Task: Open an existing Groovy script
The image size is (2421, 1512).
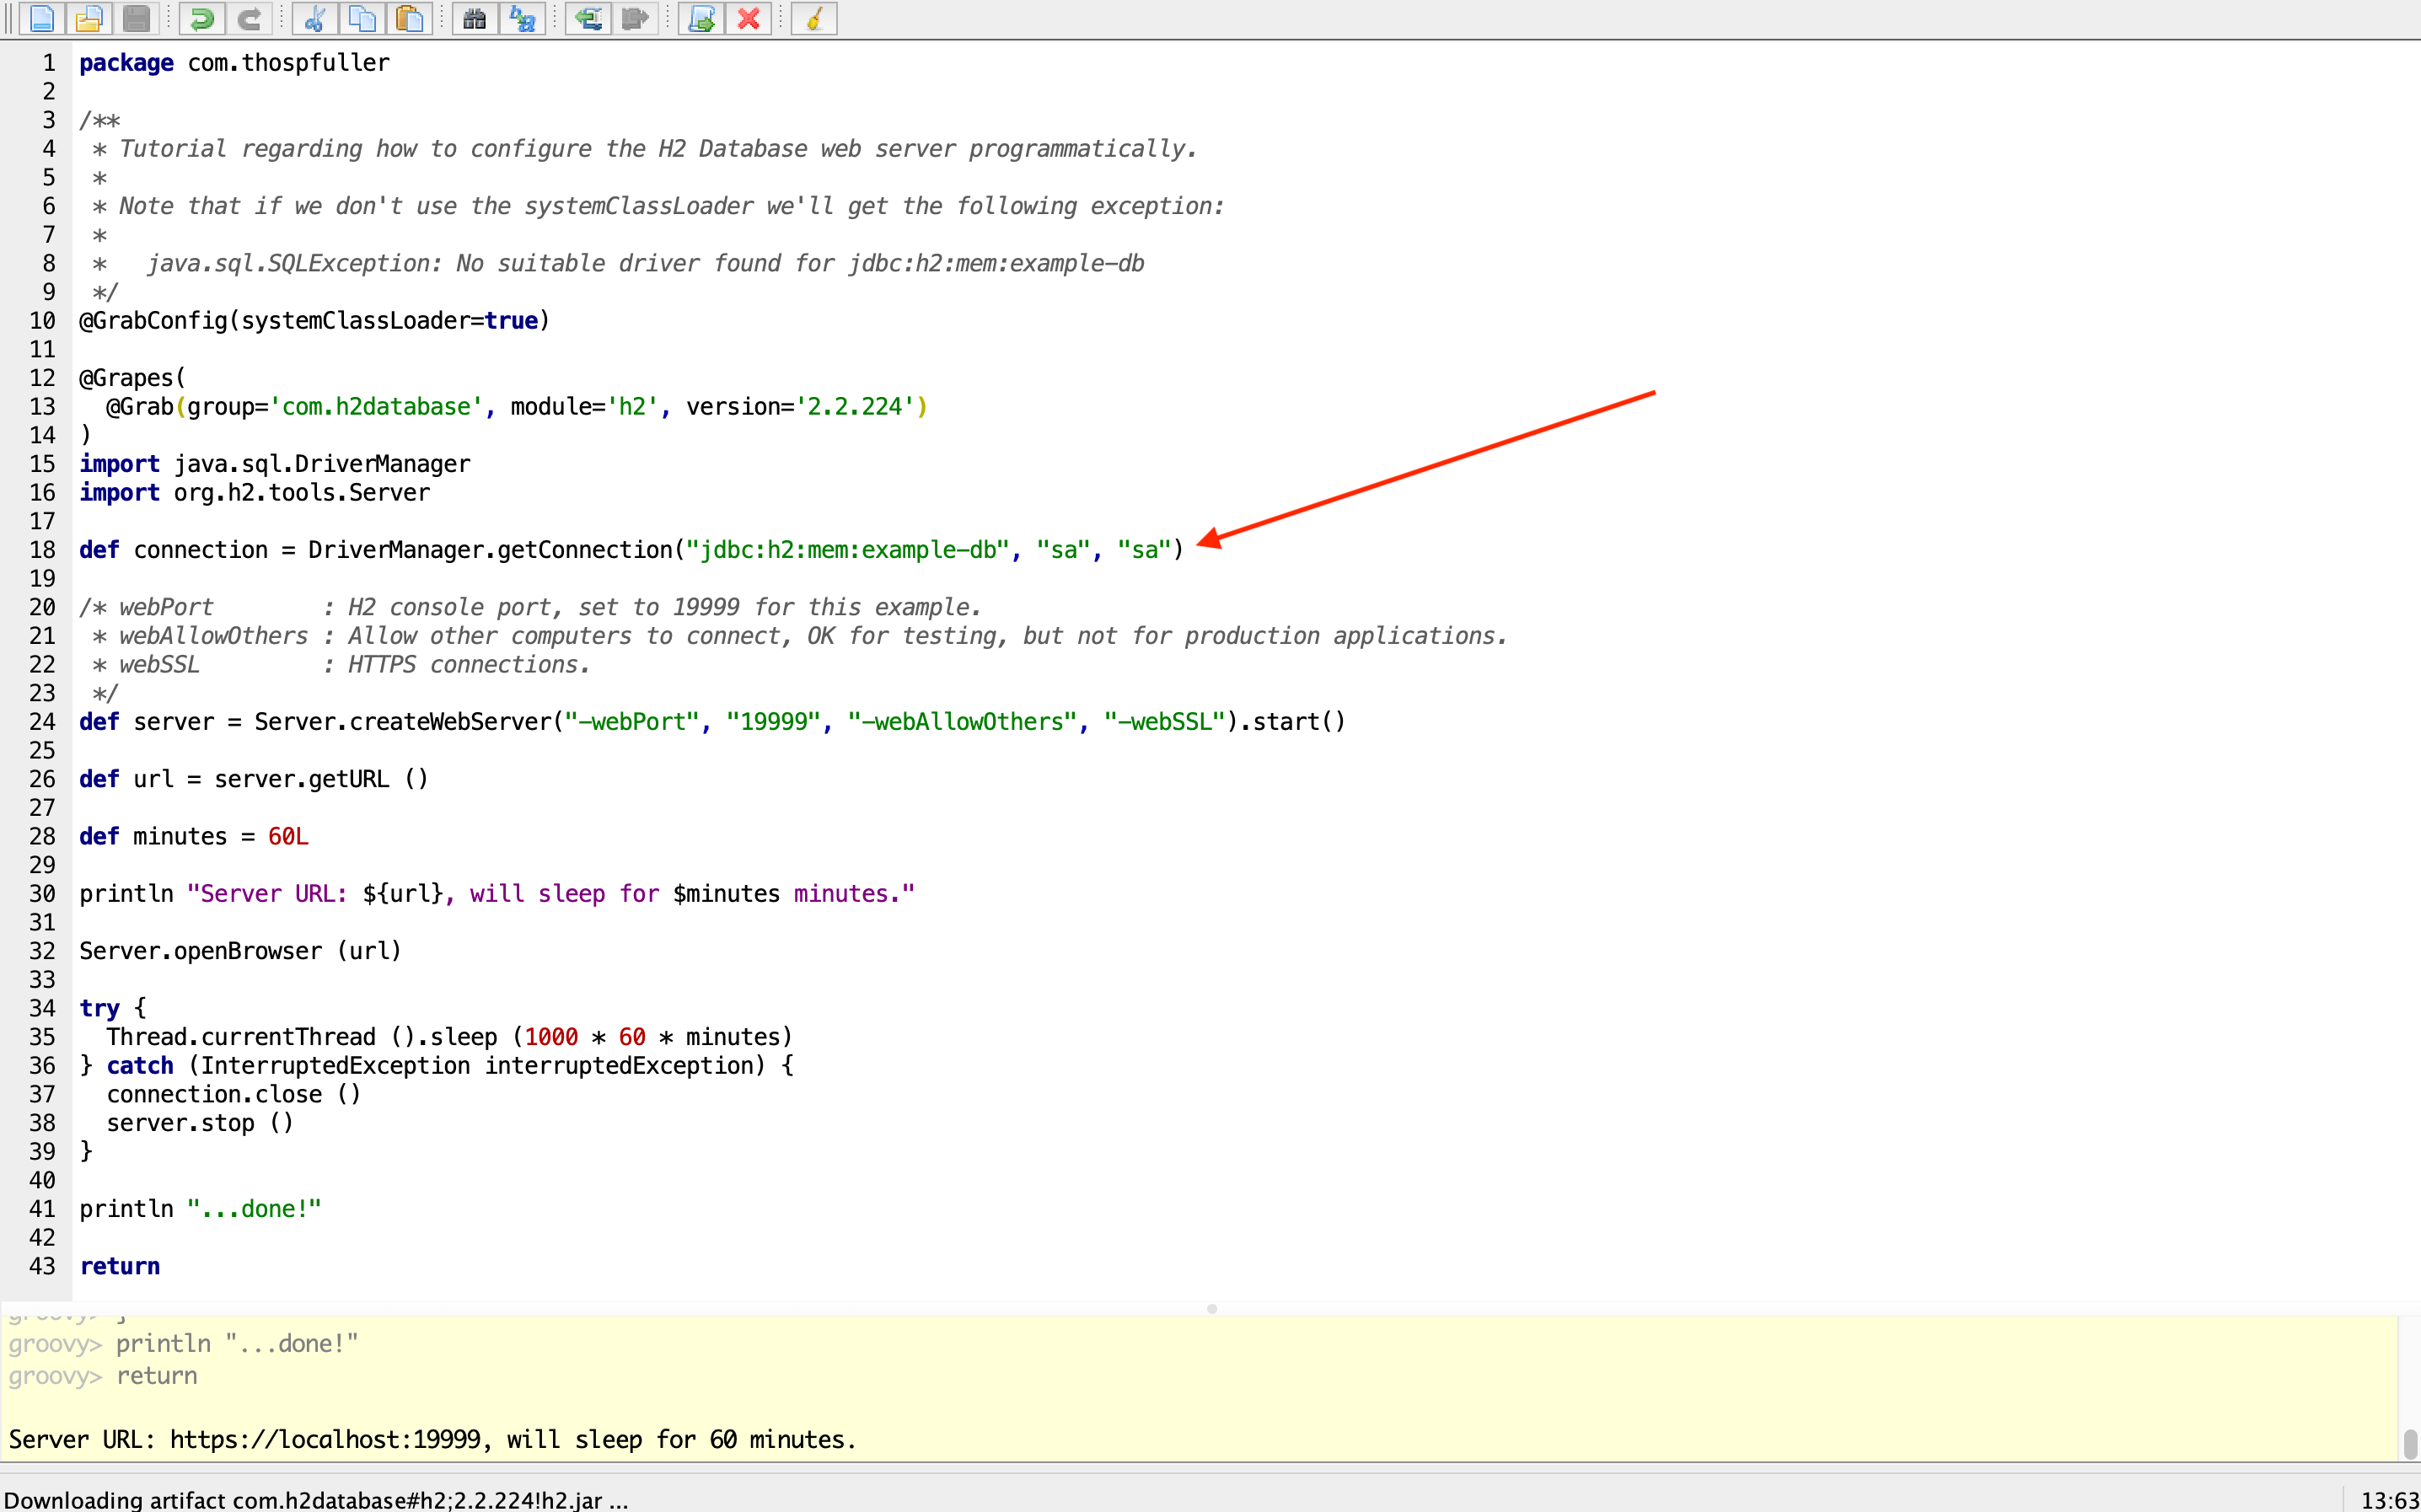Action: pos(89,18)
